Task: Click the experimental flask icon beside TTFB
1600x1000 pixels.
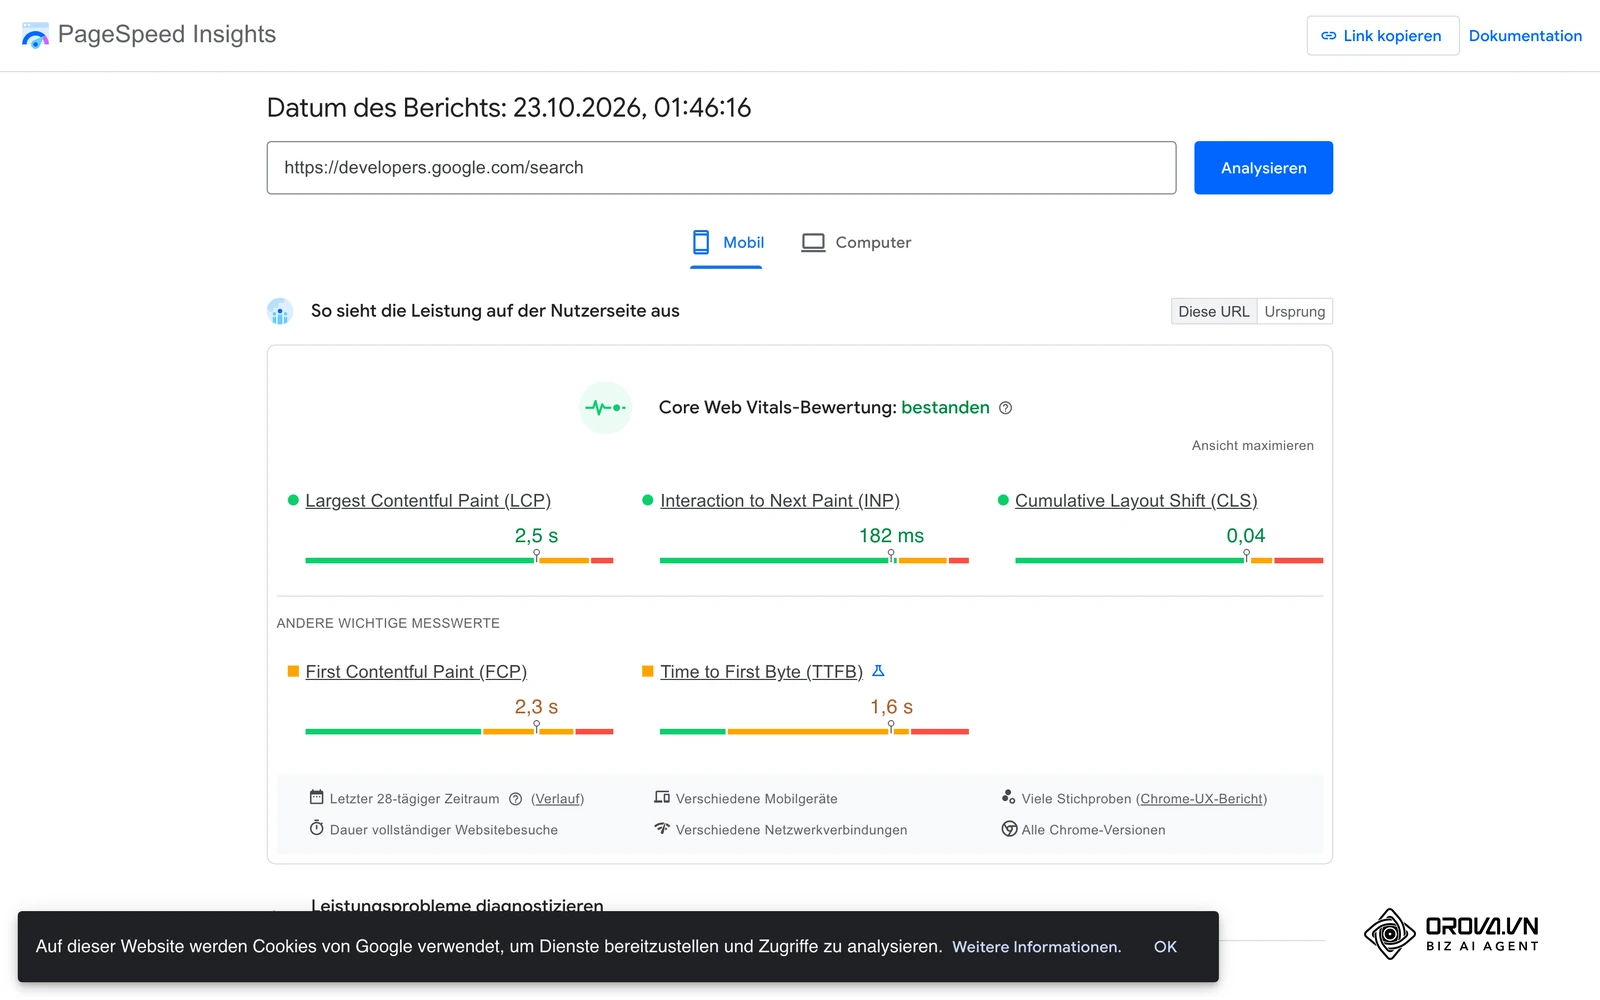Action: tap(878, 671)
